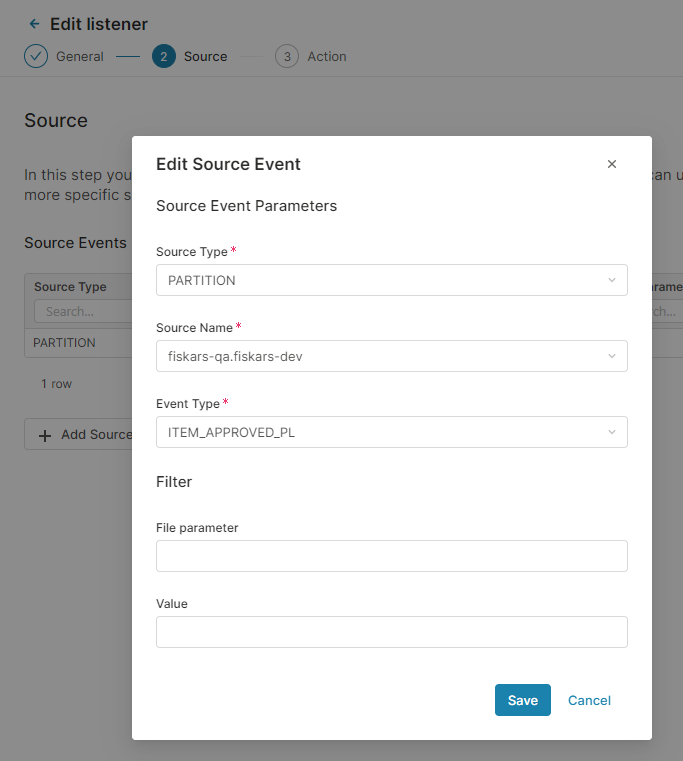Select the PARTITION row in Source Events

(65, 343)
